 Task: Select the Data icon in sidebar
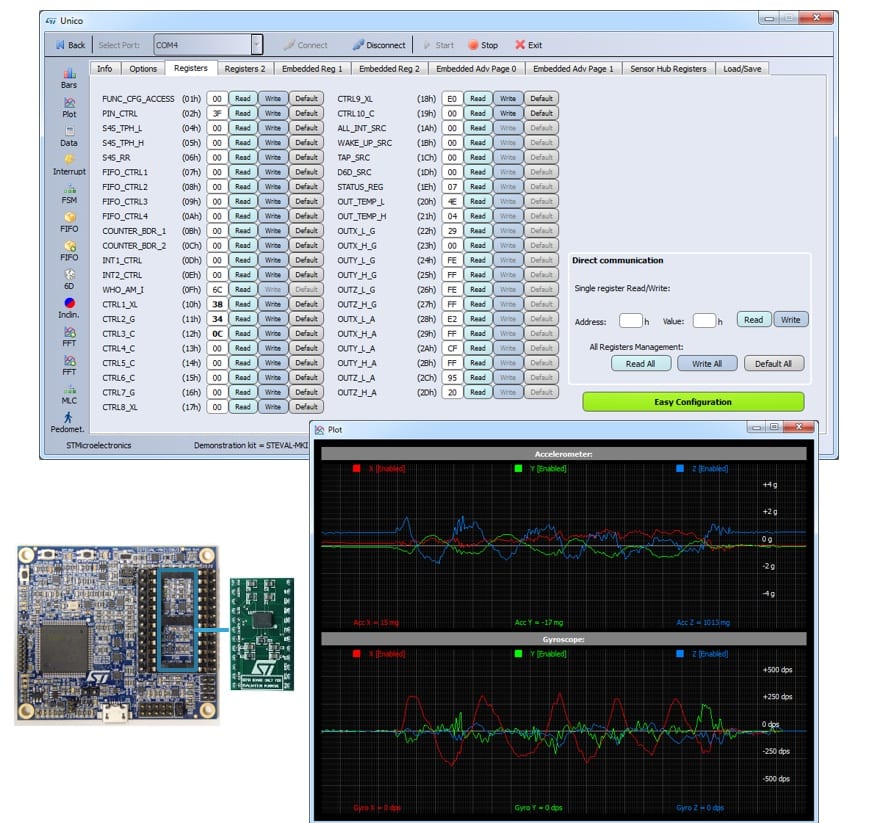(69, 135)
